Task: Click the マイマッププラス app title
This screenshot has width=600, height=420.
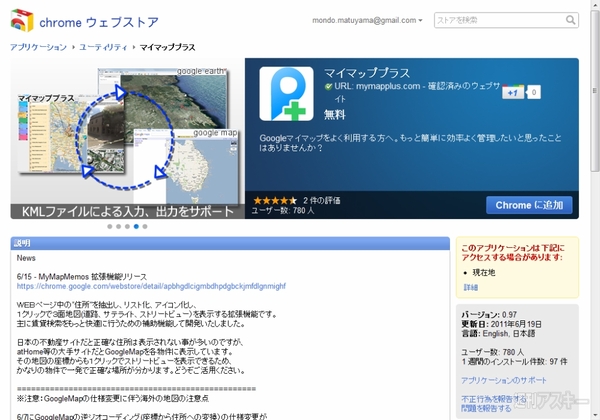Action: (x=367, y=73)
